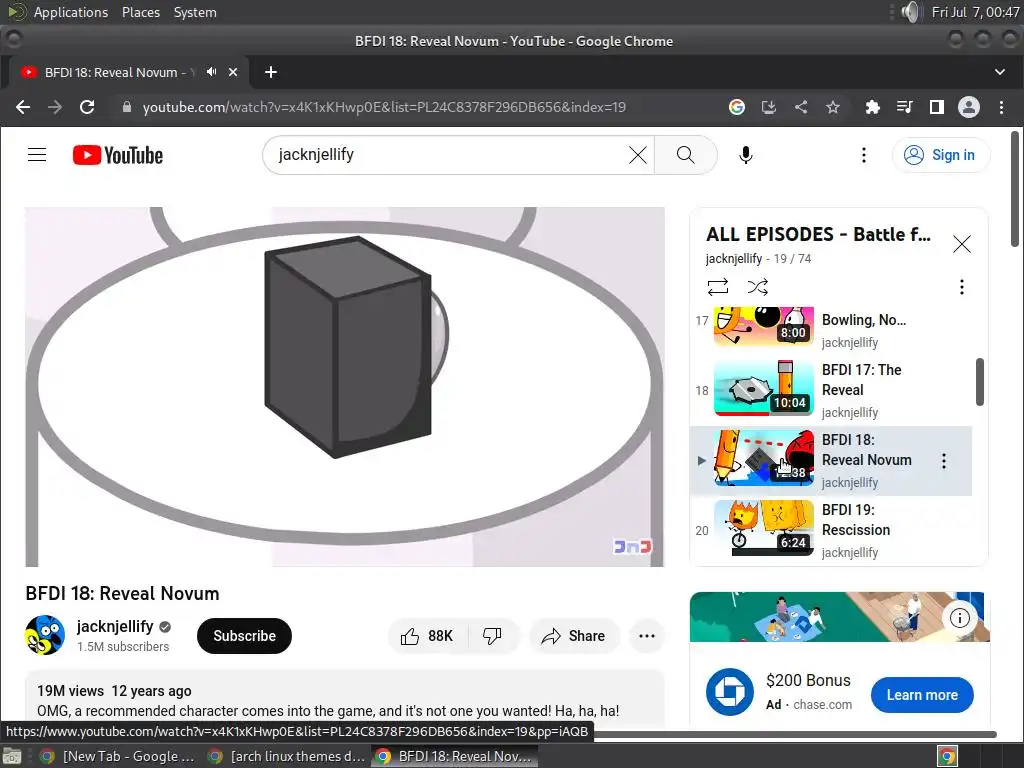Open the System menu
1024x768 pixels.
[195, 12]
